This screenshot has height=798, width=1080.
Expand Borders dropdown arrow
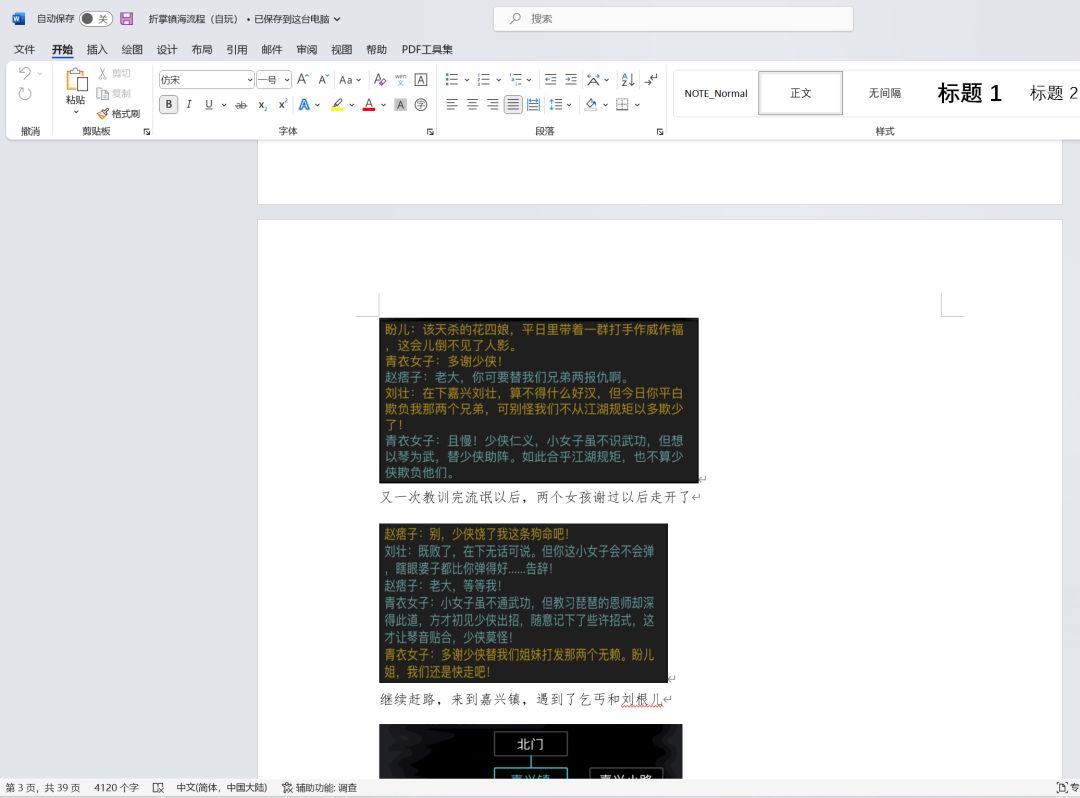click(x=637, y=105)
